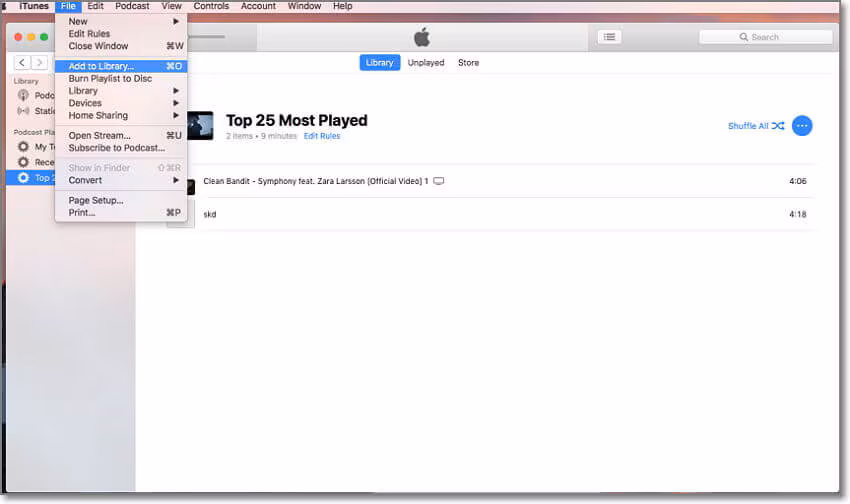850x504 pixels.
Task: Choose Subscribe to Podcast menu item
Action: 121,148
